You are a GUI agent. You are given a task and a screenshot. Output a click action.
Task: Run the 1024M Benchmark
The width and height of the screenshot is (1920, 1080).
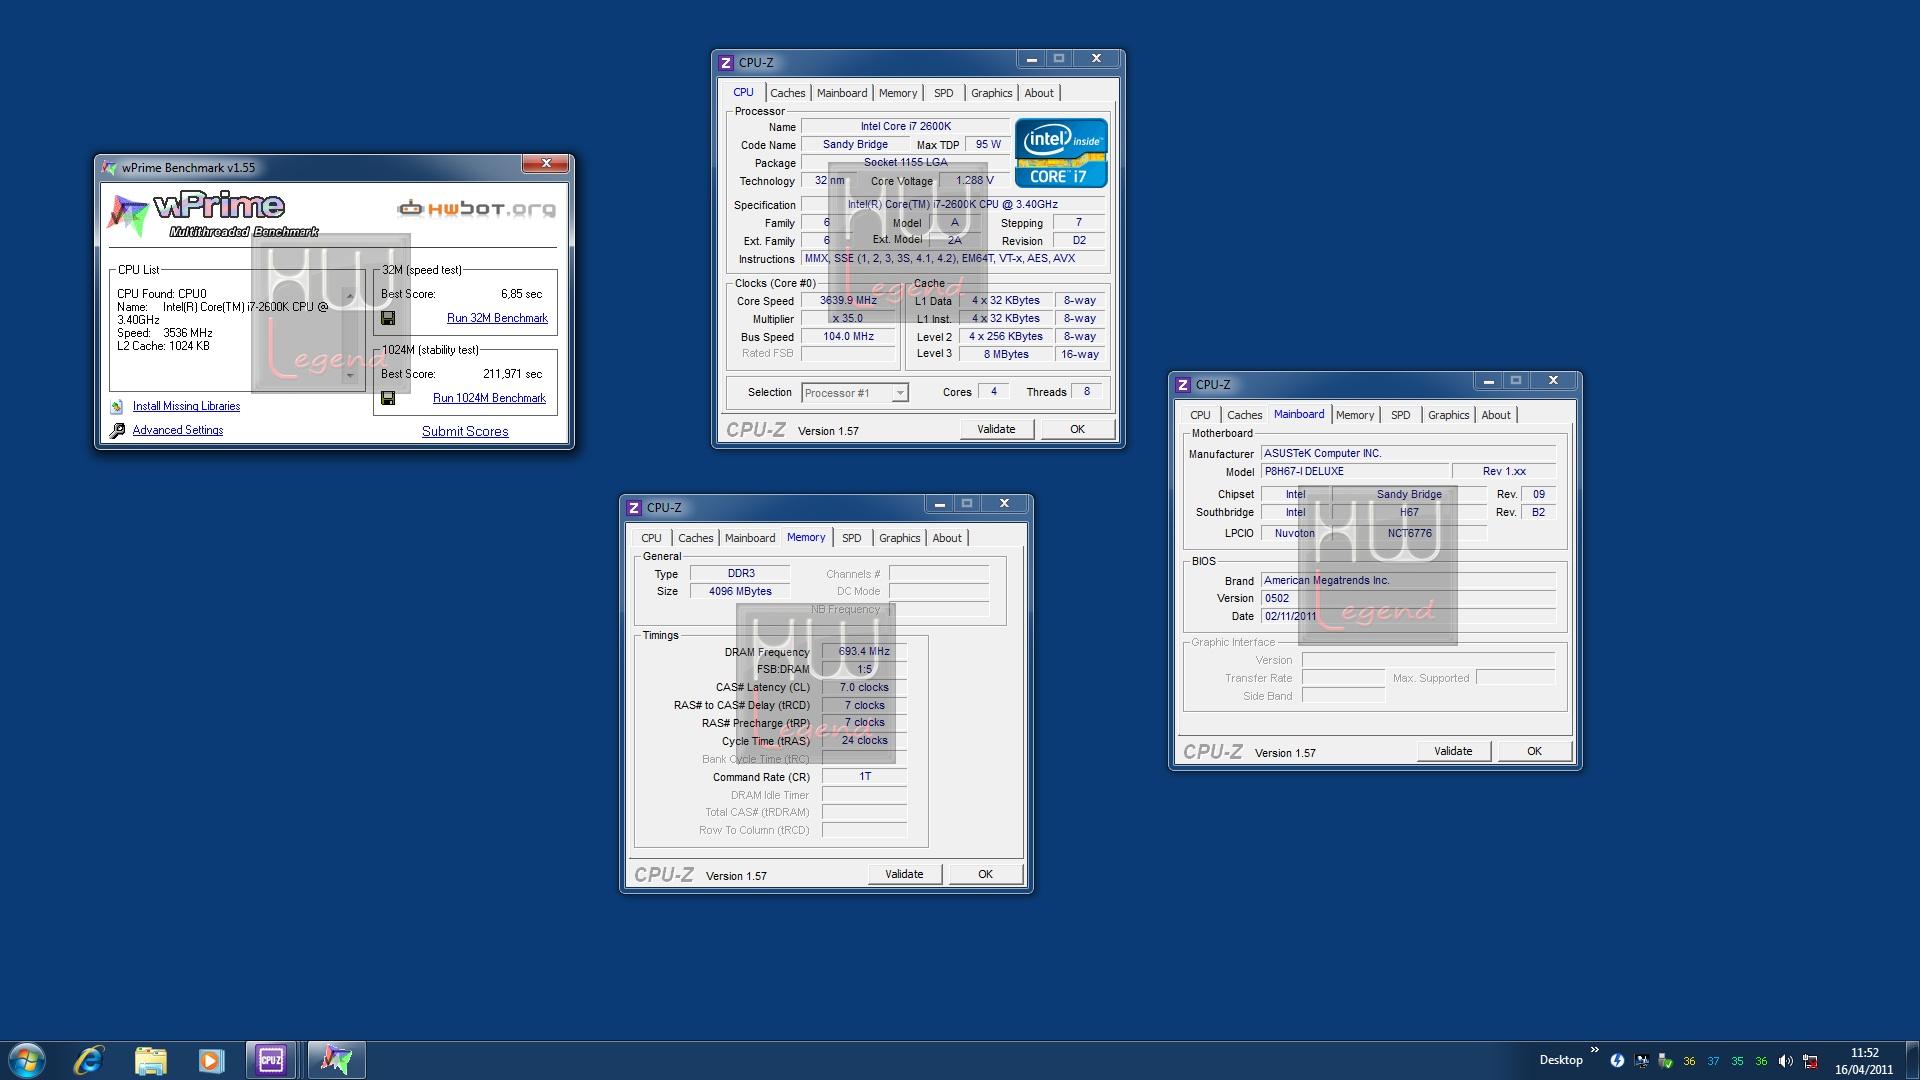tap(489, 398)
